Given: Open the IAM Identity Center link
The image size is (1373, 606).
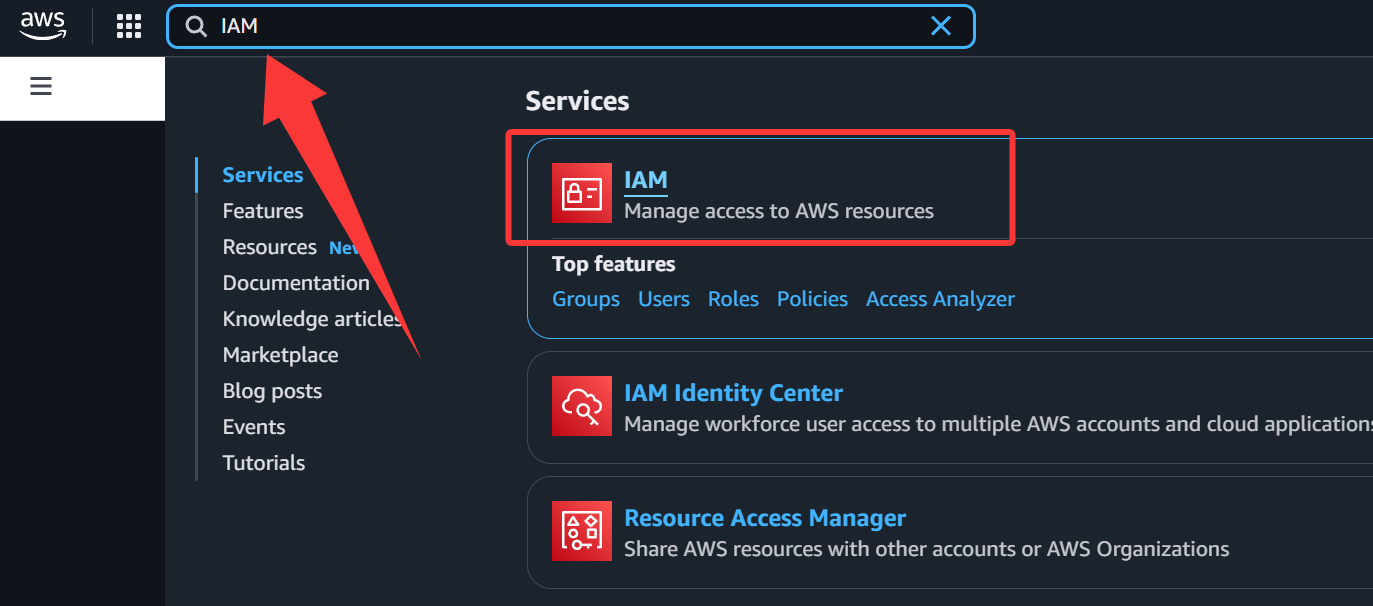Looking at the screenshot, I should coord(733,393).
